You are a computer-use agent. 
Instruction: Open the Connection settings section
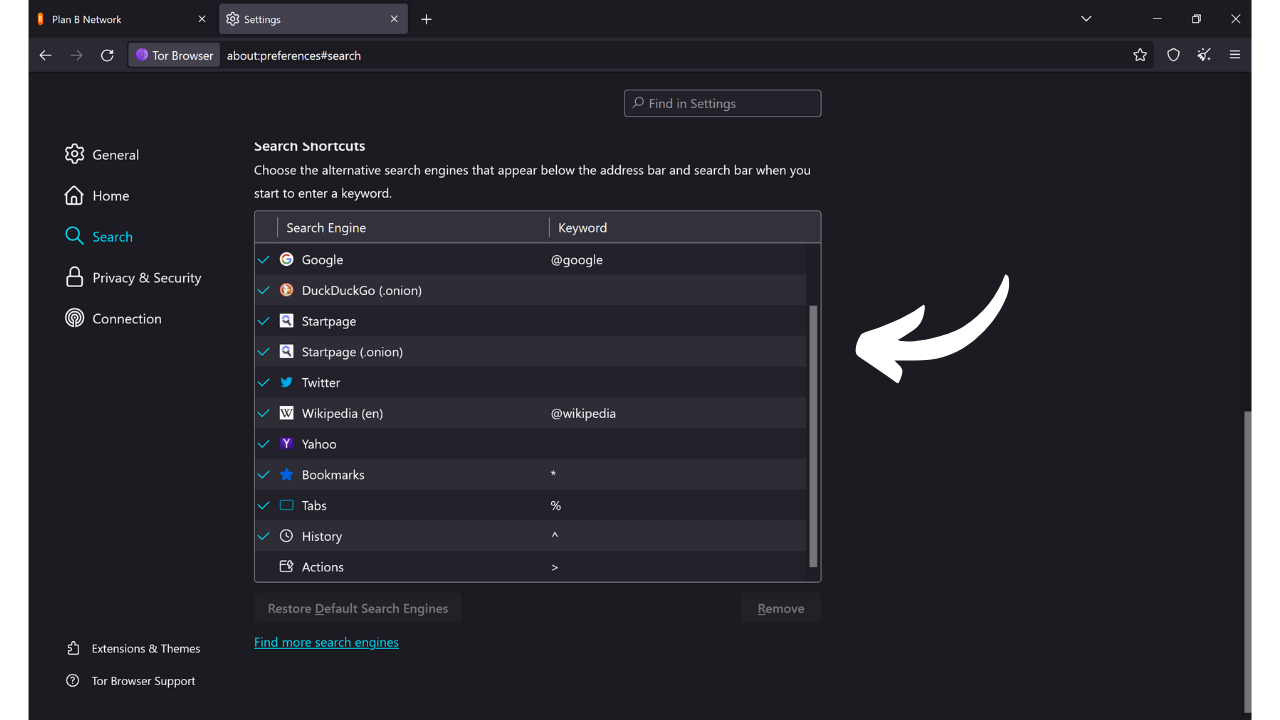[x=126, y=318]
